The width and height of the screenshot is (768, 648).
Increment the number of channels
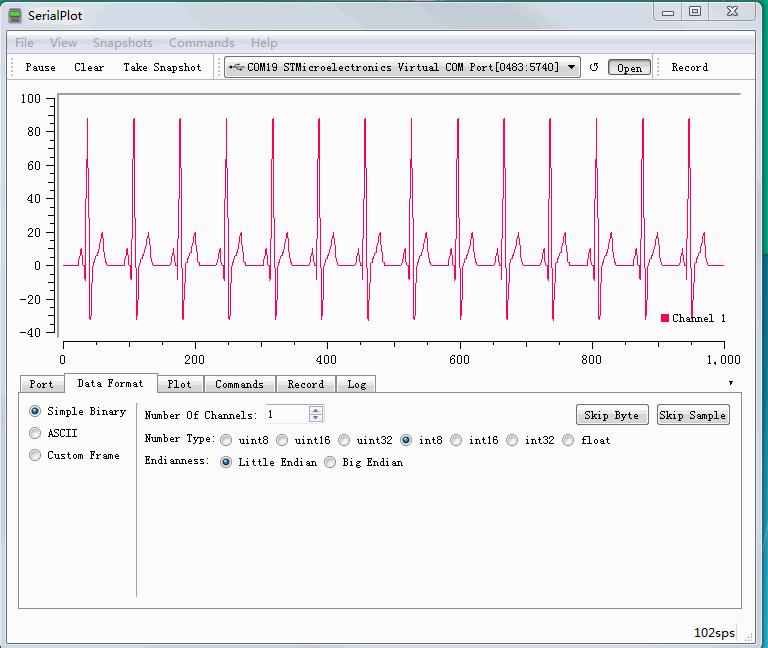[316, 410]
